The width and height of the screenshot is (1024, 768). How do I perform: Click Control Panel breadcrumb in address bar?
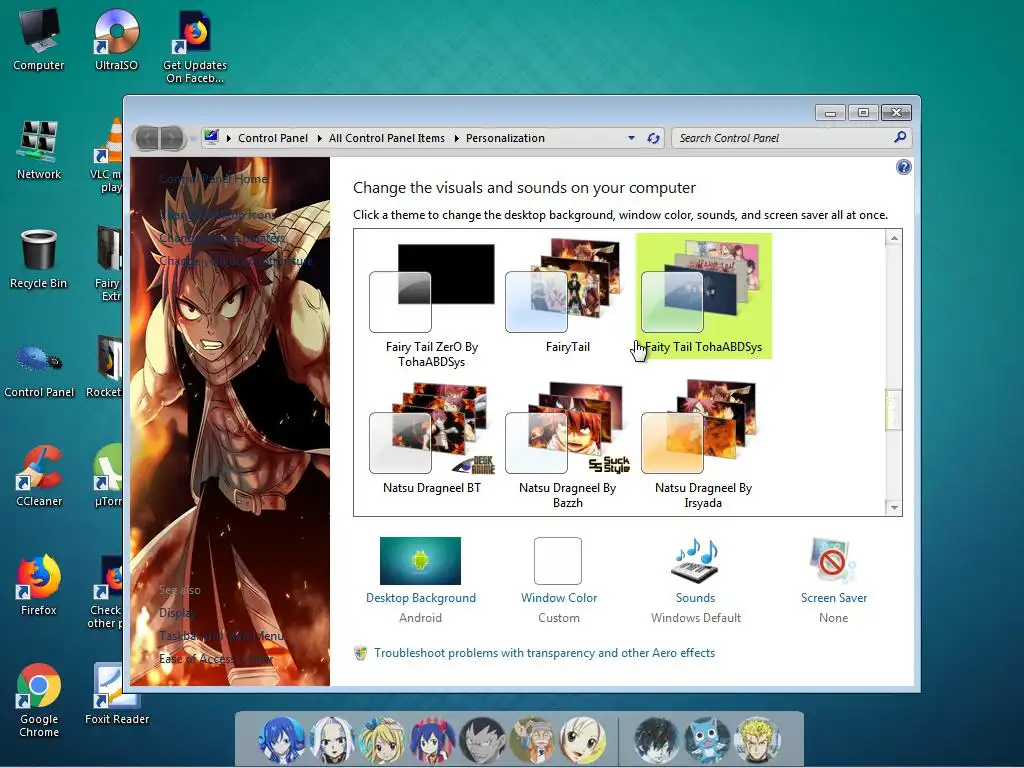coord(272,138)
